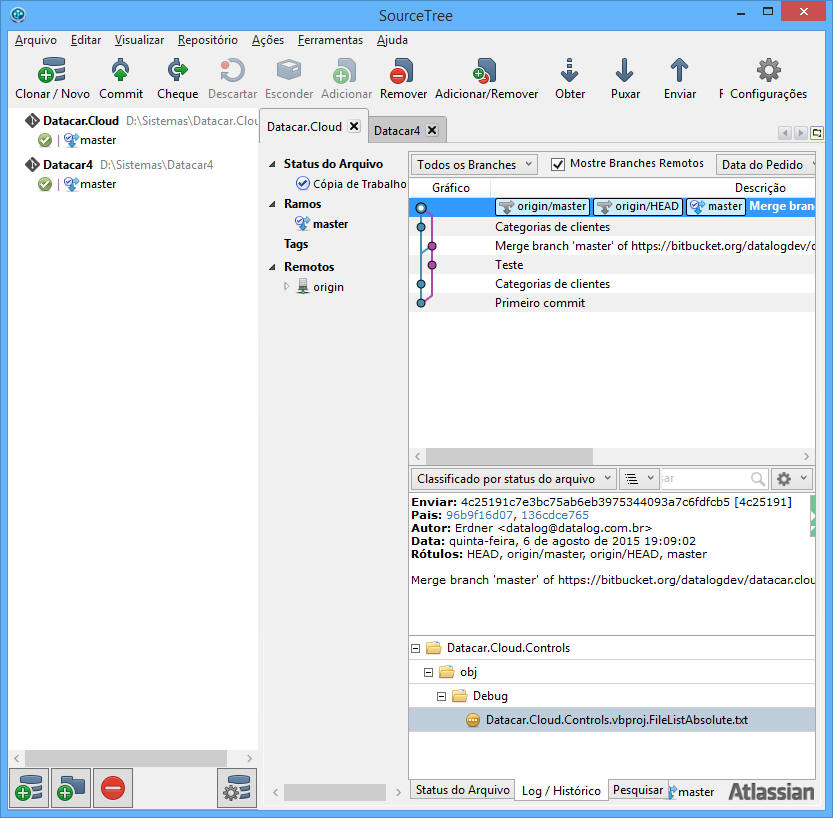Image resolution: width=833 pixels, height=818 pixels.
Task: Open parent commit link 96b9f16d07
Action: [479, 515]
